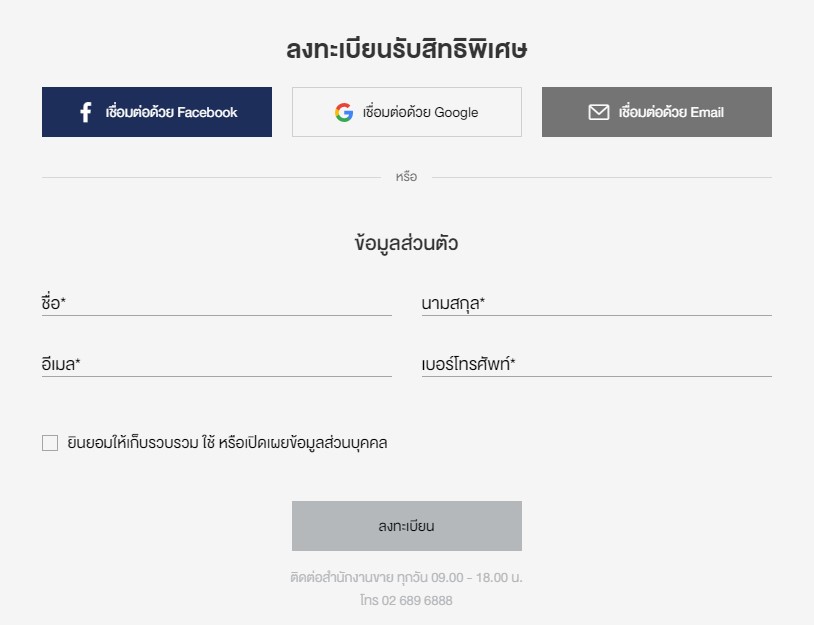Submit with the "ลงทะเบียน" register button
Viewport: 814px width, 625px height.
tap(406, 526)
